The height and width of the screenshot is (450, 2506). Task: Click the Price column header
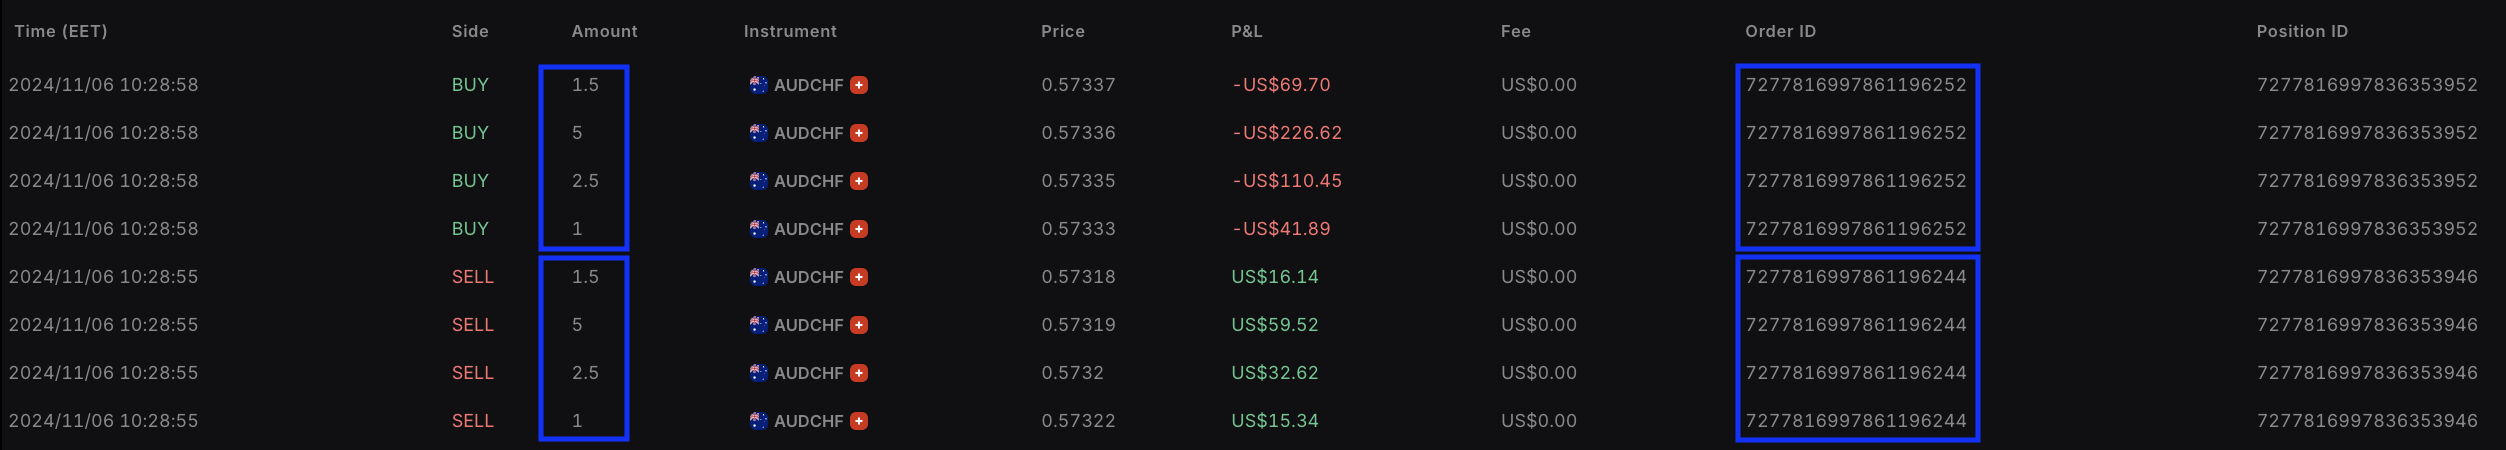click(1062, 31)
